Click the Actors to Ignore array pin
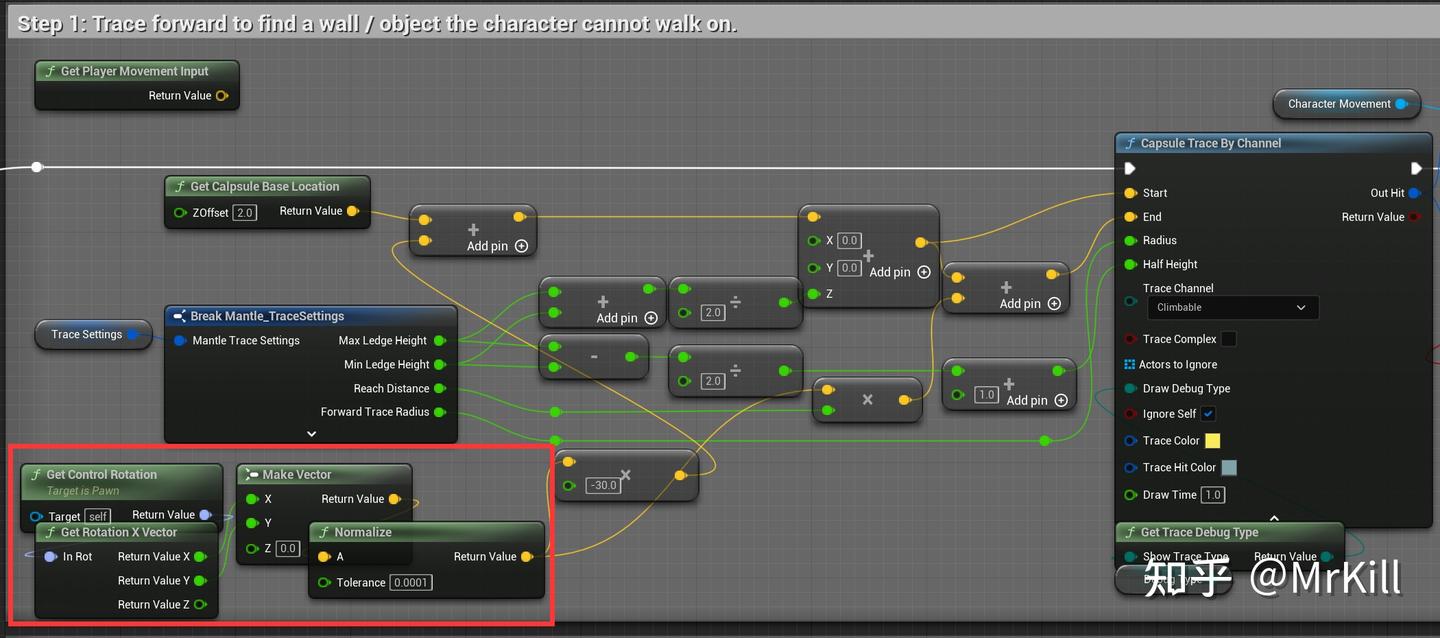 click(x=1131, y=364)
